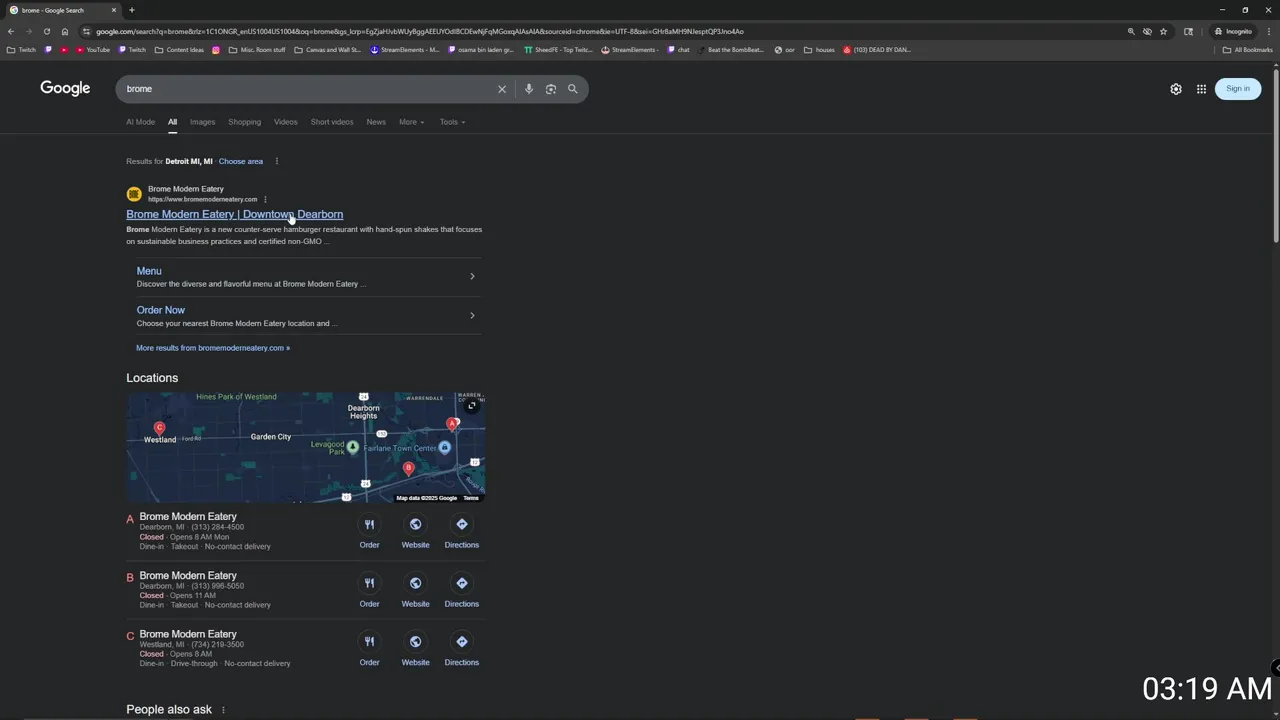Click inside the Google search input field
This screenshot has width=1280, height=720.
310,89
